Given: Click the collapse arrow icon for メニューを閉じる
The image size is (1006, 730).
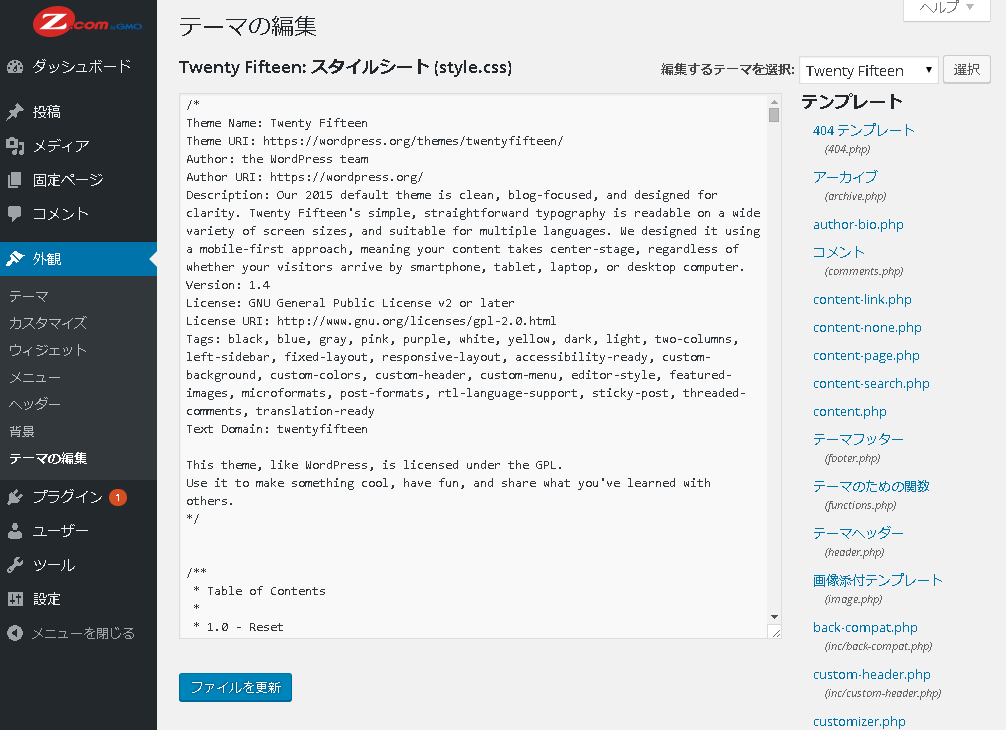Looking at the screenshot, I should pos(15,633).
